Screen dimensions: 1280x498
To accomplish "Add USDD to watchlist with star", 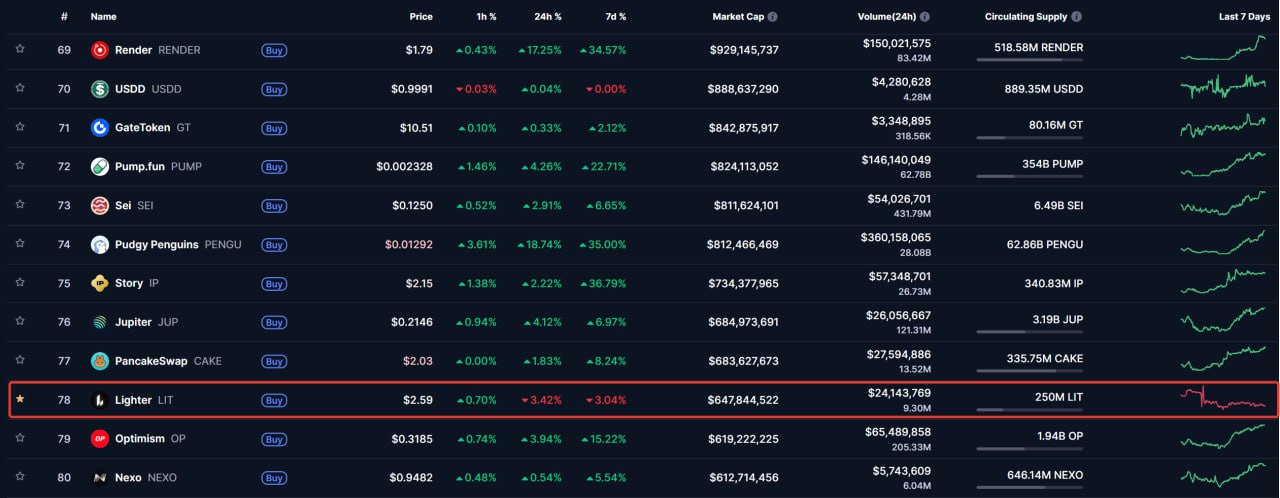I will click(20, 88).
